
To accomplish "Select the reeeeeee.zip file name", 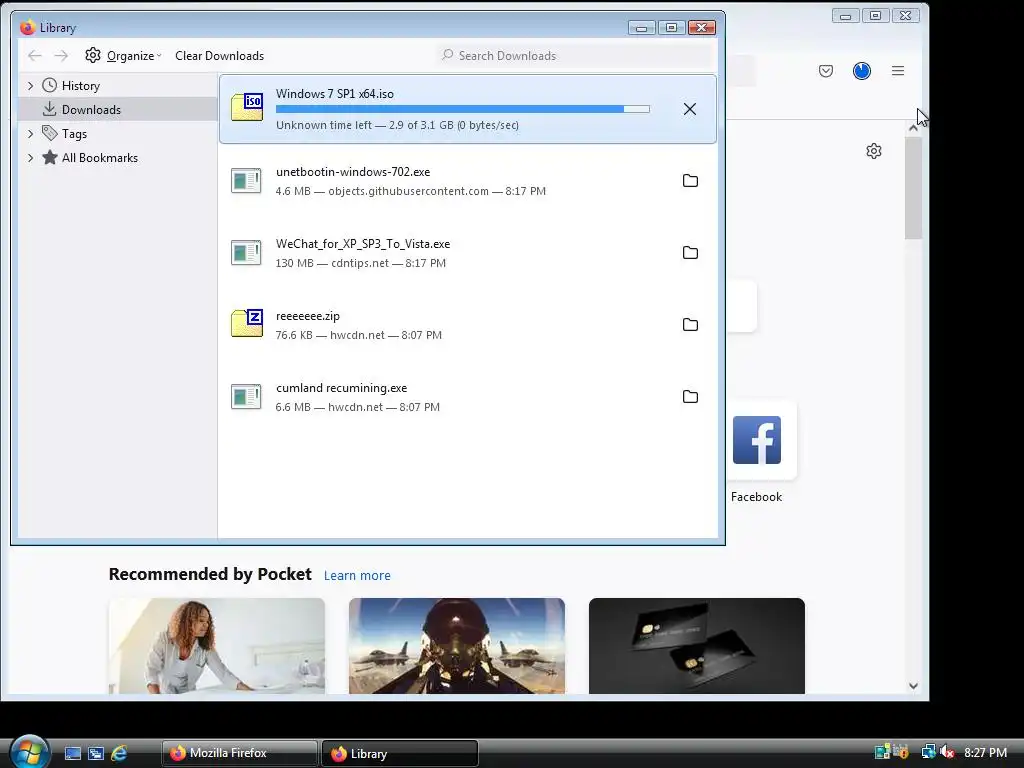I will (308, 315).
